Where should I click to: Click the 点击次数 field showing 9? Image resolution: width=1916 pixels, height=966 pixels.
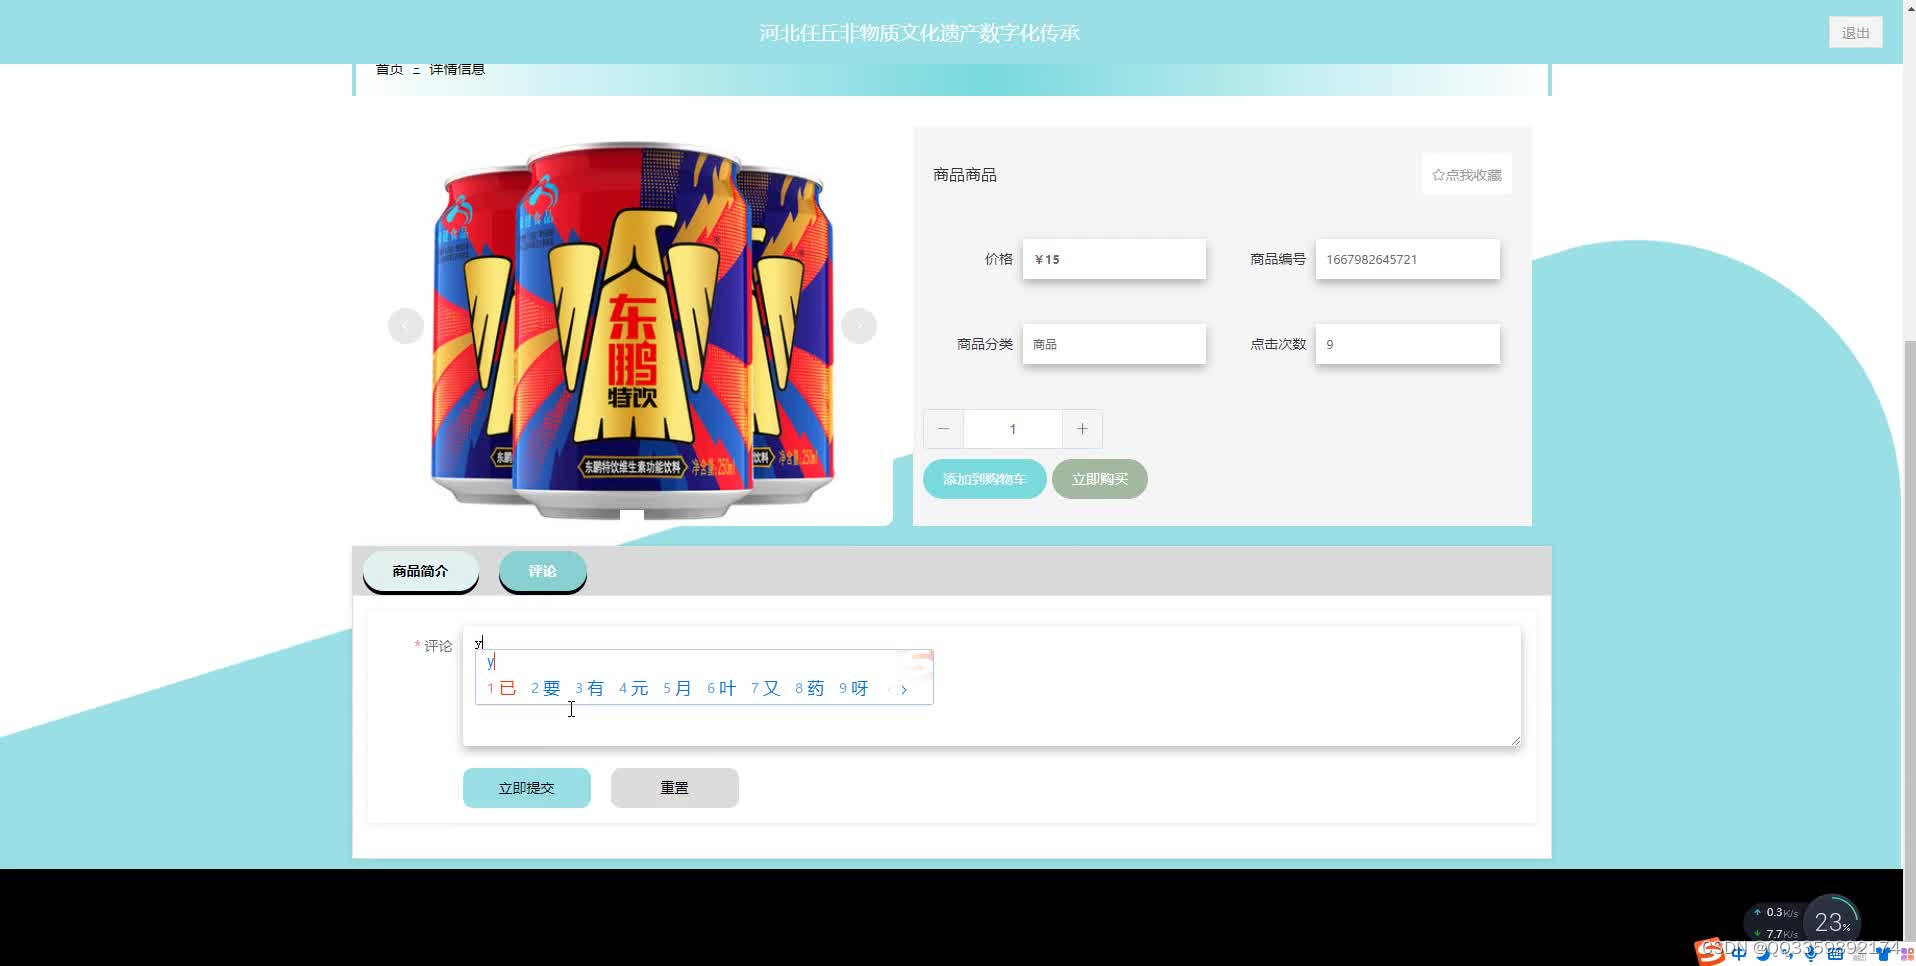pyautogui.click(x=1407, y=344)
